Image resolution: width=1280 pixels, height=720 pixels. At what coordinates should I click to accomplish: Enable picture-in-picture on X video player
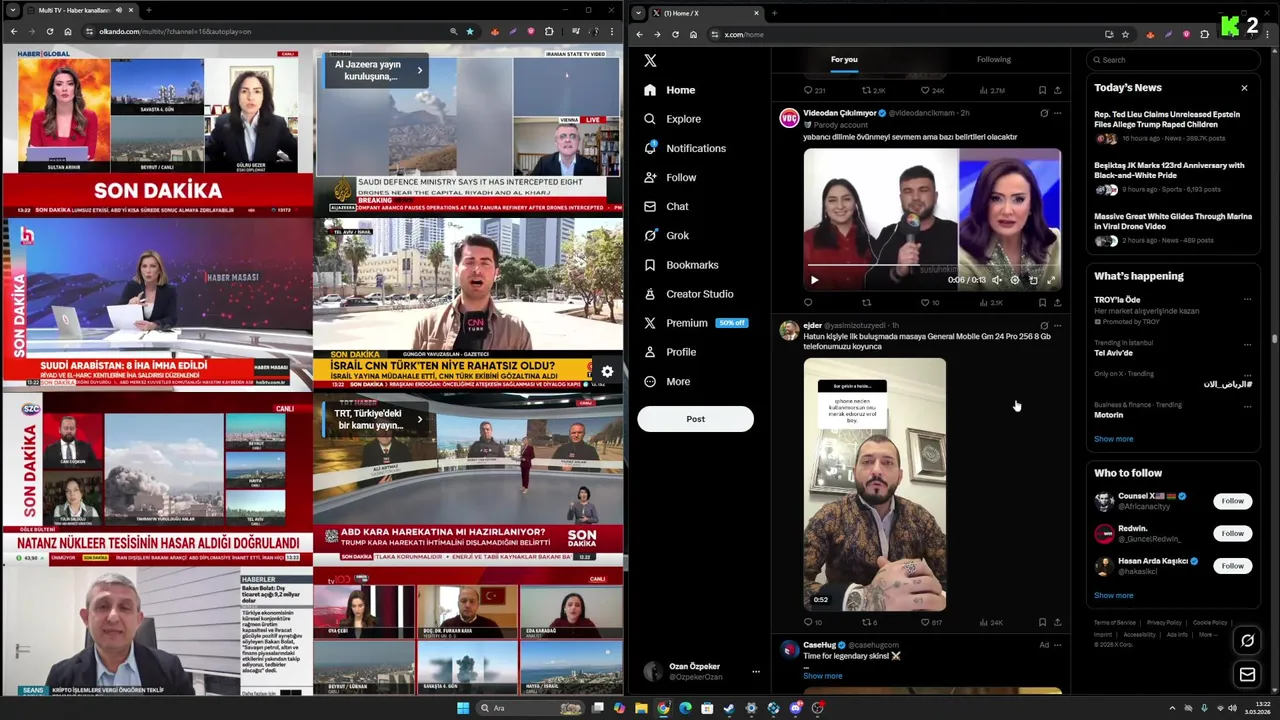pos(1033,280)
